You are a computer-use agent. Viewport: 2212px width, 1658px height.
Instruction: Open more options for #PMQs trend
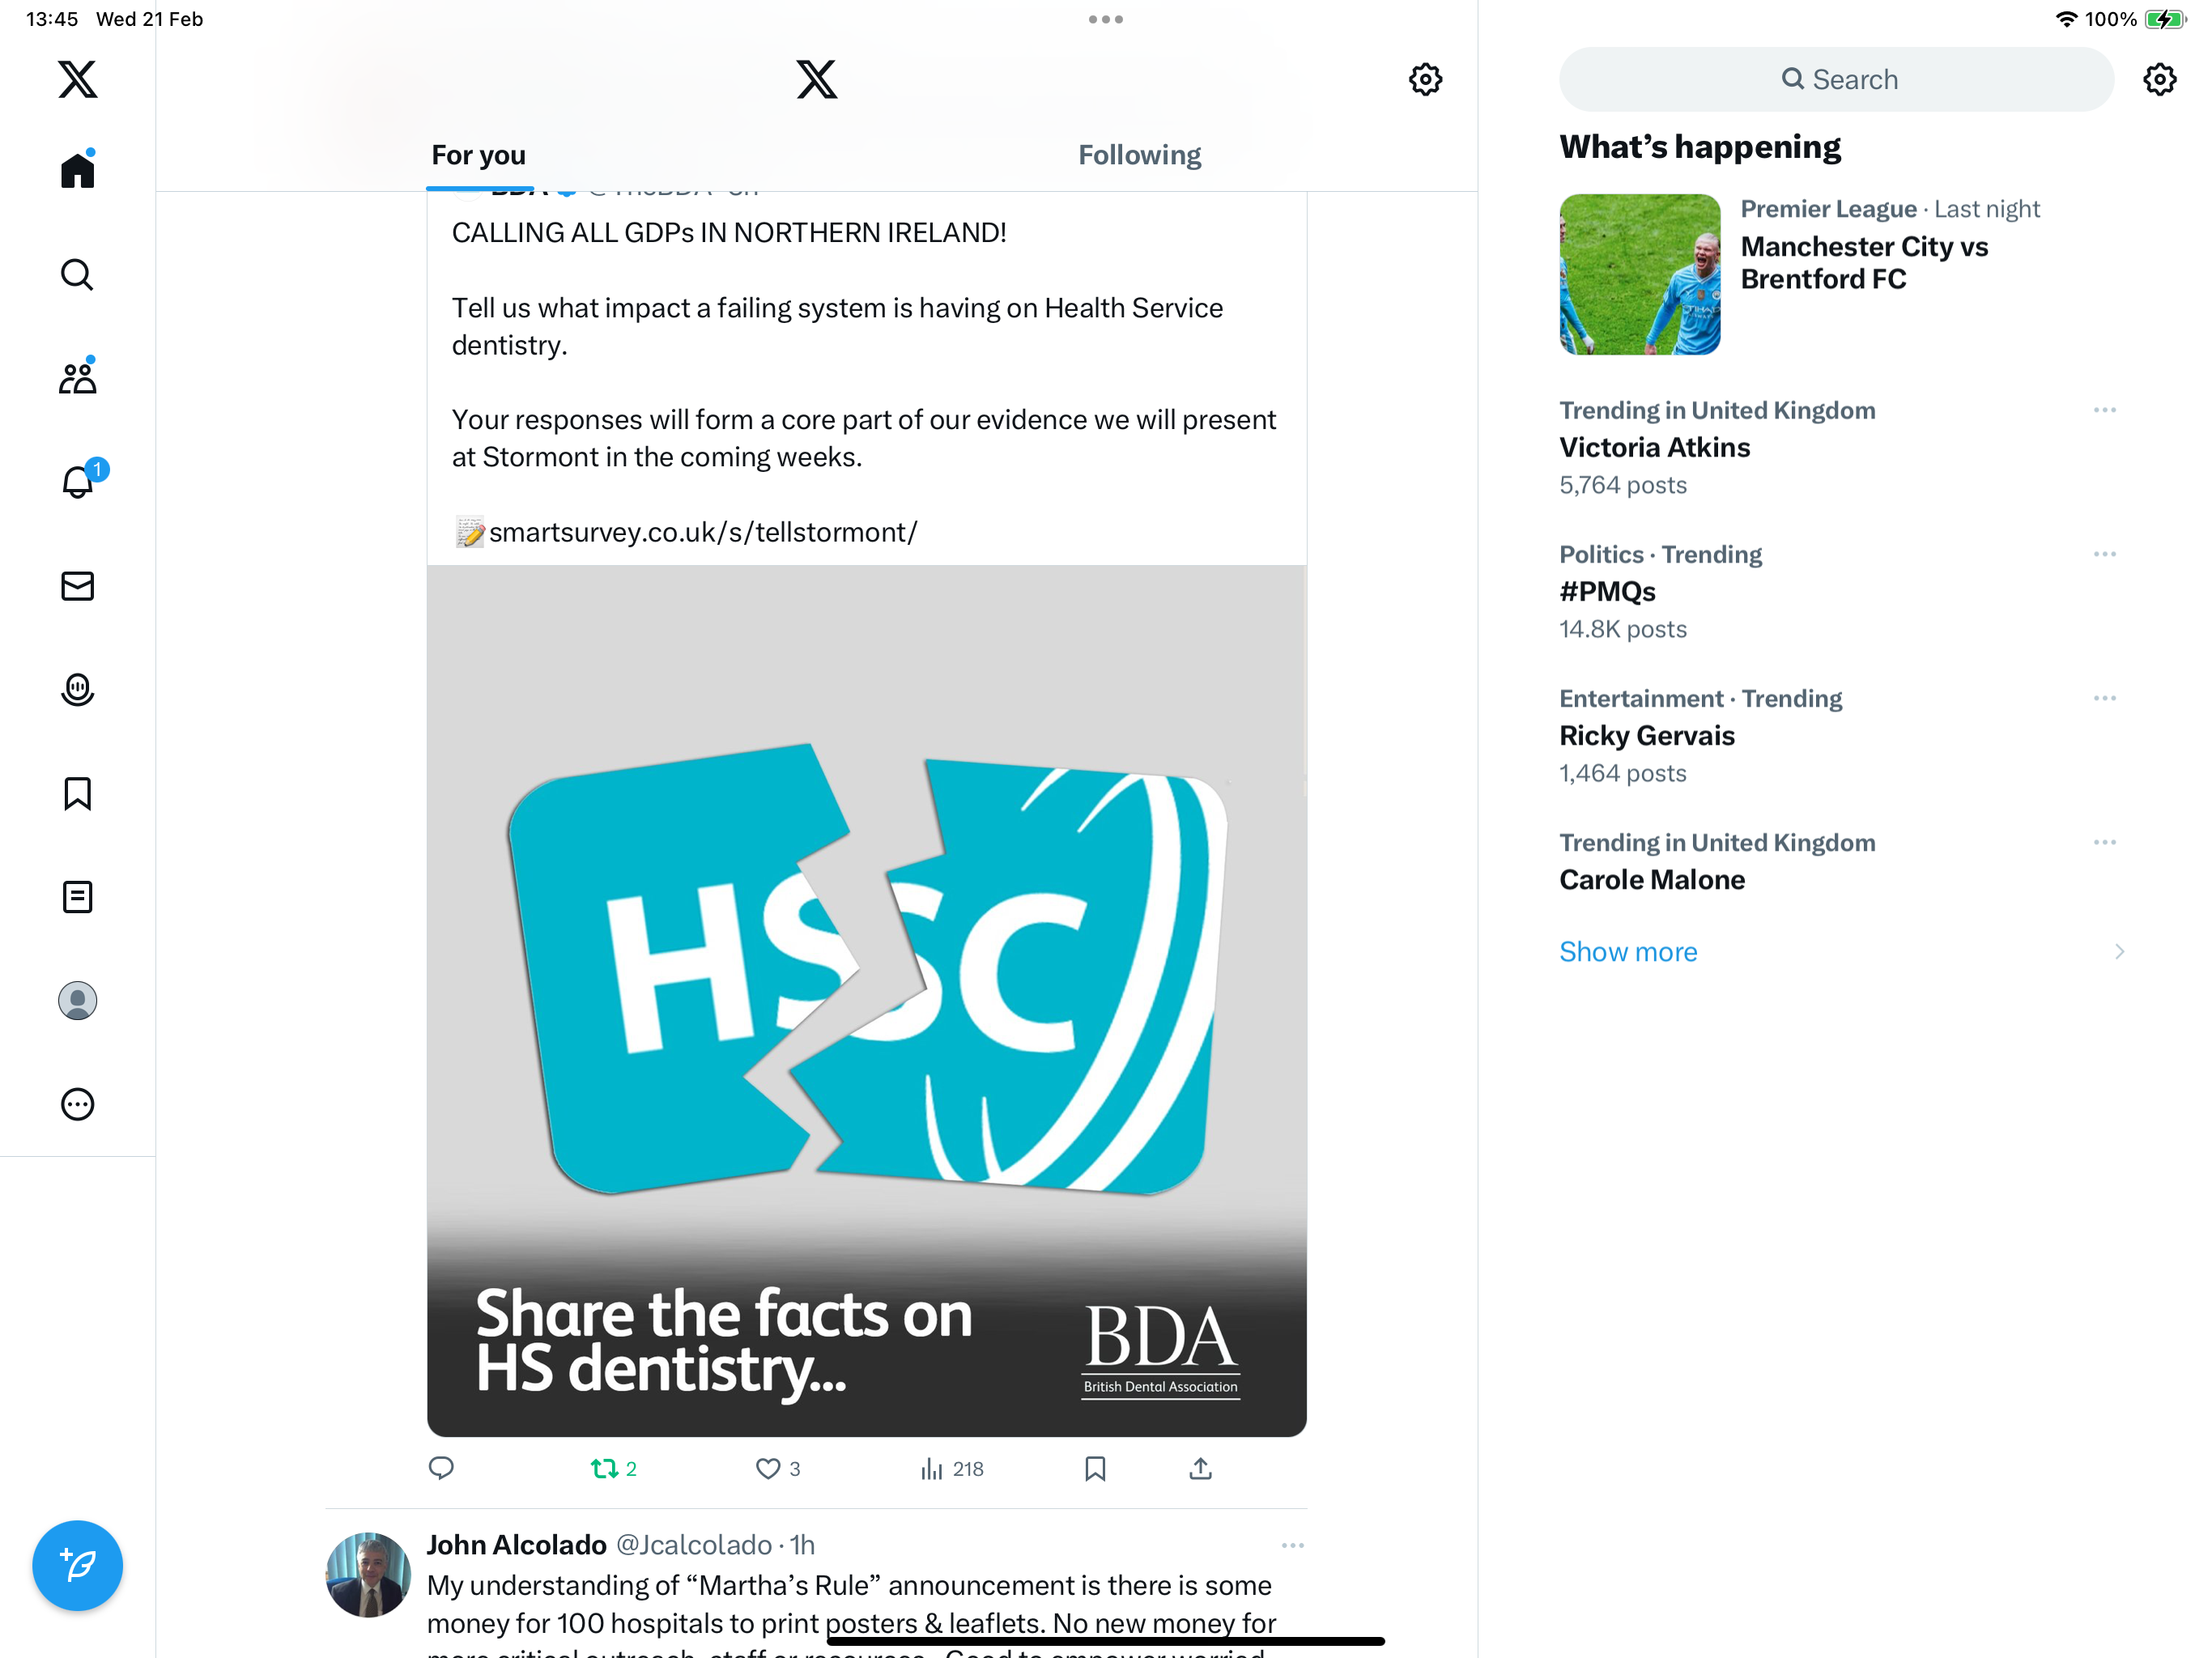pos(2104,554)
